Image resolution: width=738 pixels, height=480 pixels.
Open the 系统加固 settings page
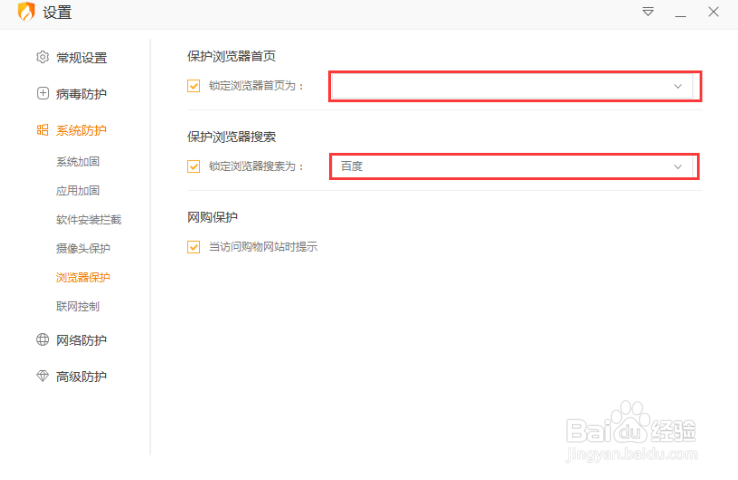point(78,161)
